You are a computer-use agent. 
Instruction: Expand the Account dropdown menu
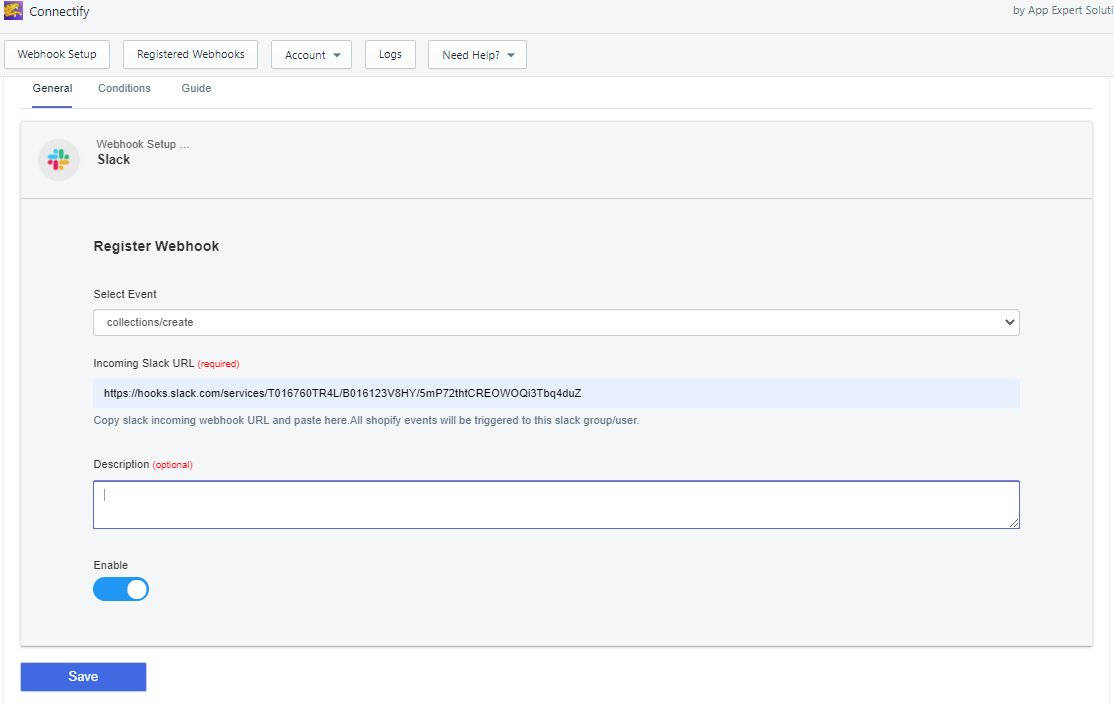point(311,55)
